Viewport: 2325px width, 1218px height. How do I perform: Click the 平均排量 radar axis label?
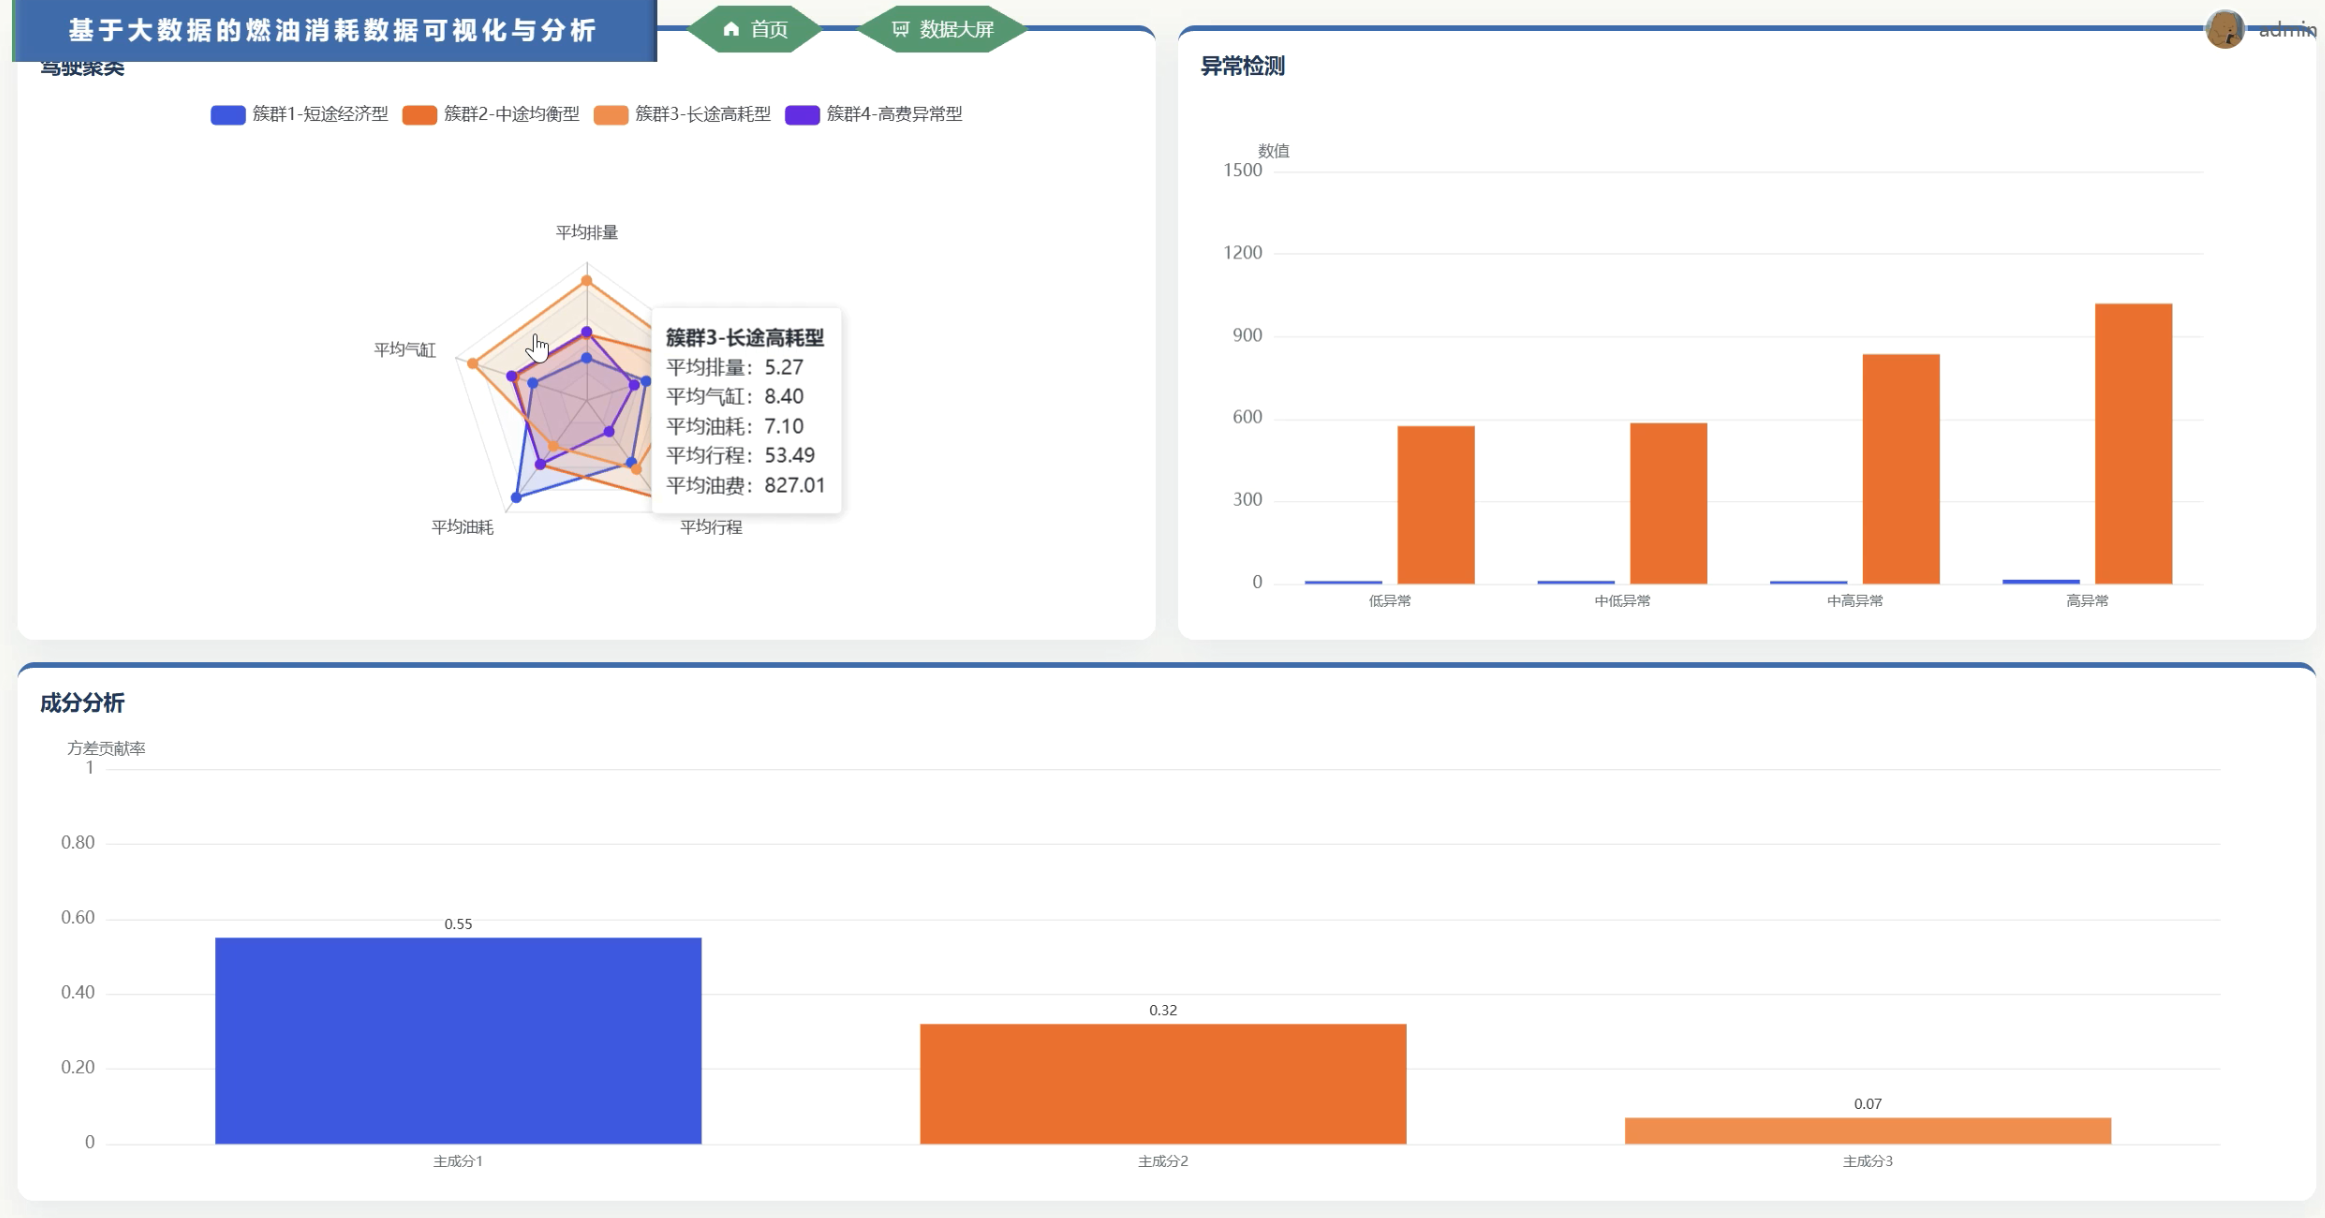587,232
